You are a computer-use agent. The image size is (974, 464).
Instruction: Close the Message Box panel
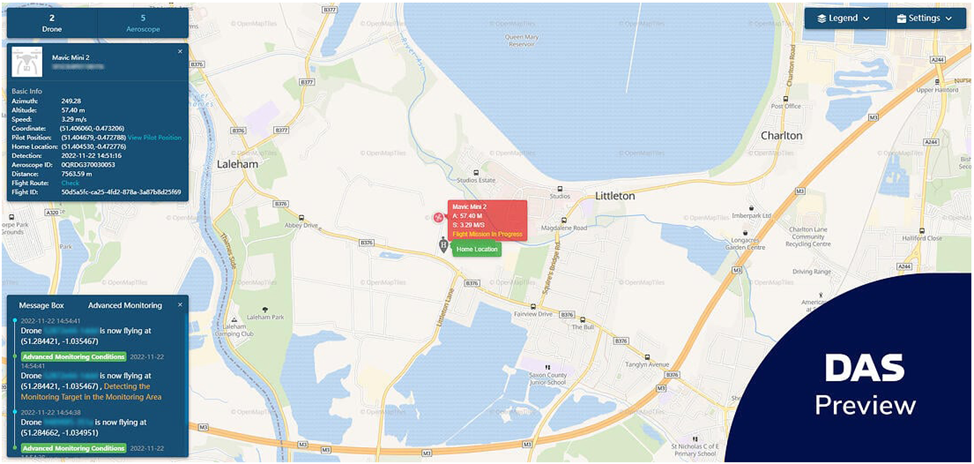click(x=180, y=305)
